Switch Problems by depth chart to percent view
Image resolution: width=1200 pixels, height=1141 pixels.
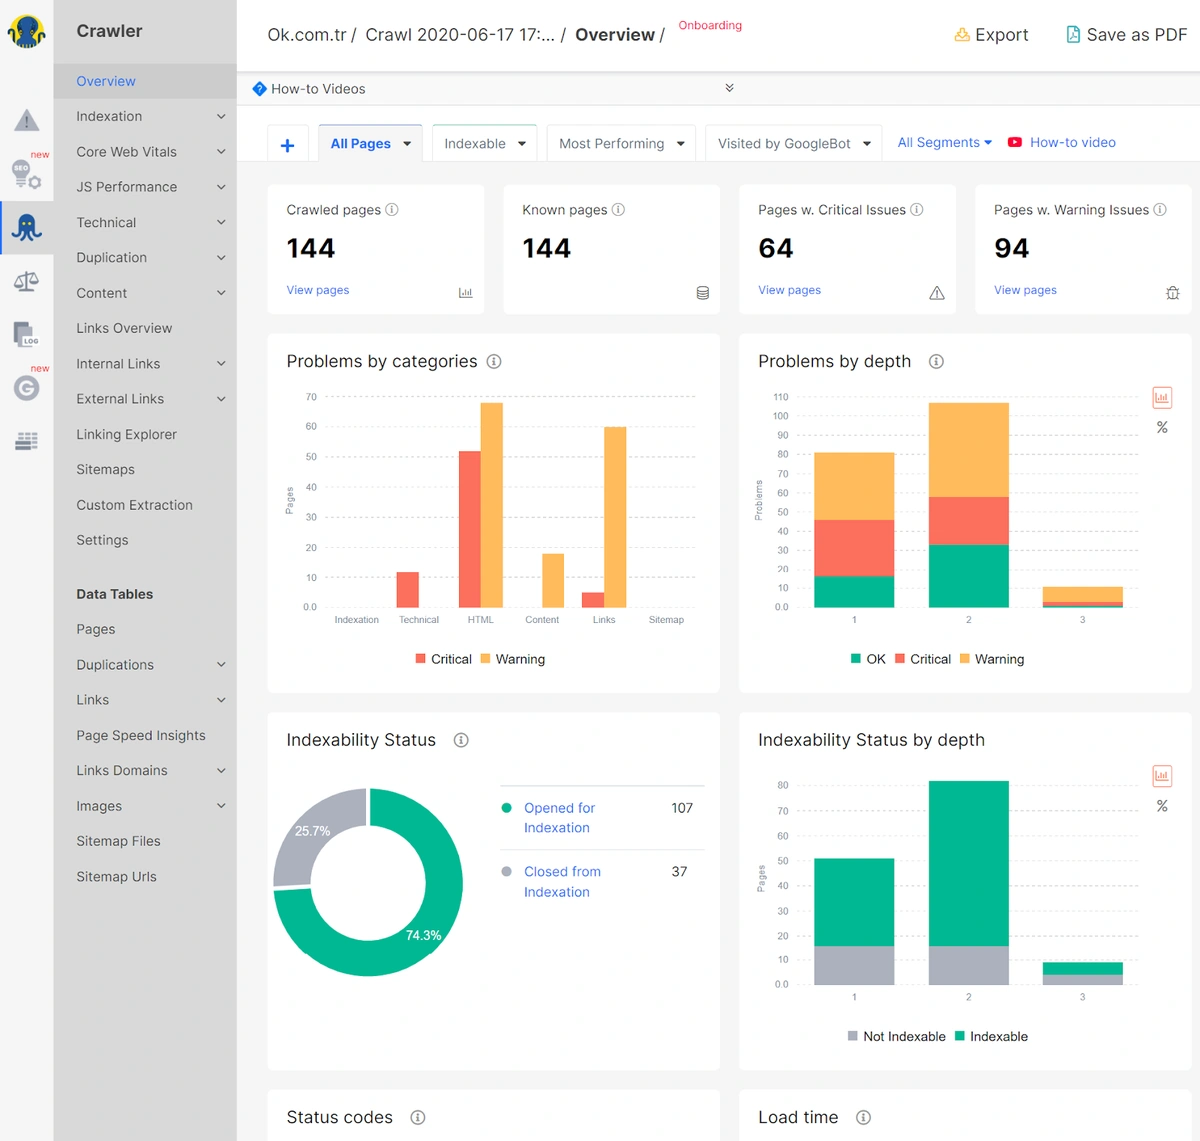pyautogui.click(x=1162, y=428)
